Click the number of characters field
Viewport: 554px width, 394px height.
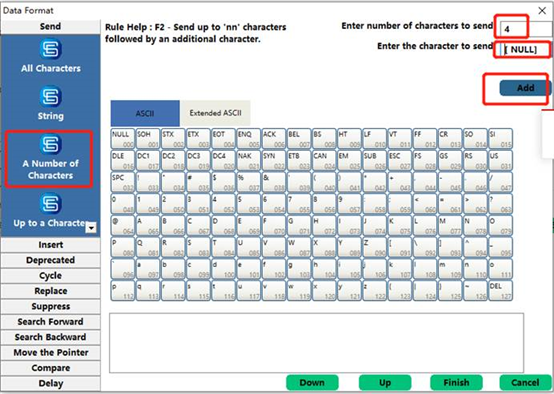[x=526, y=29]
